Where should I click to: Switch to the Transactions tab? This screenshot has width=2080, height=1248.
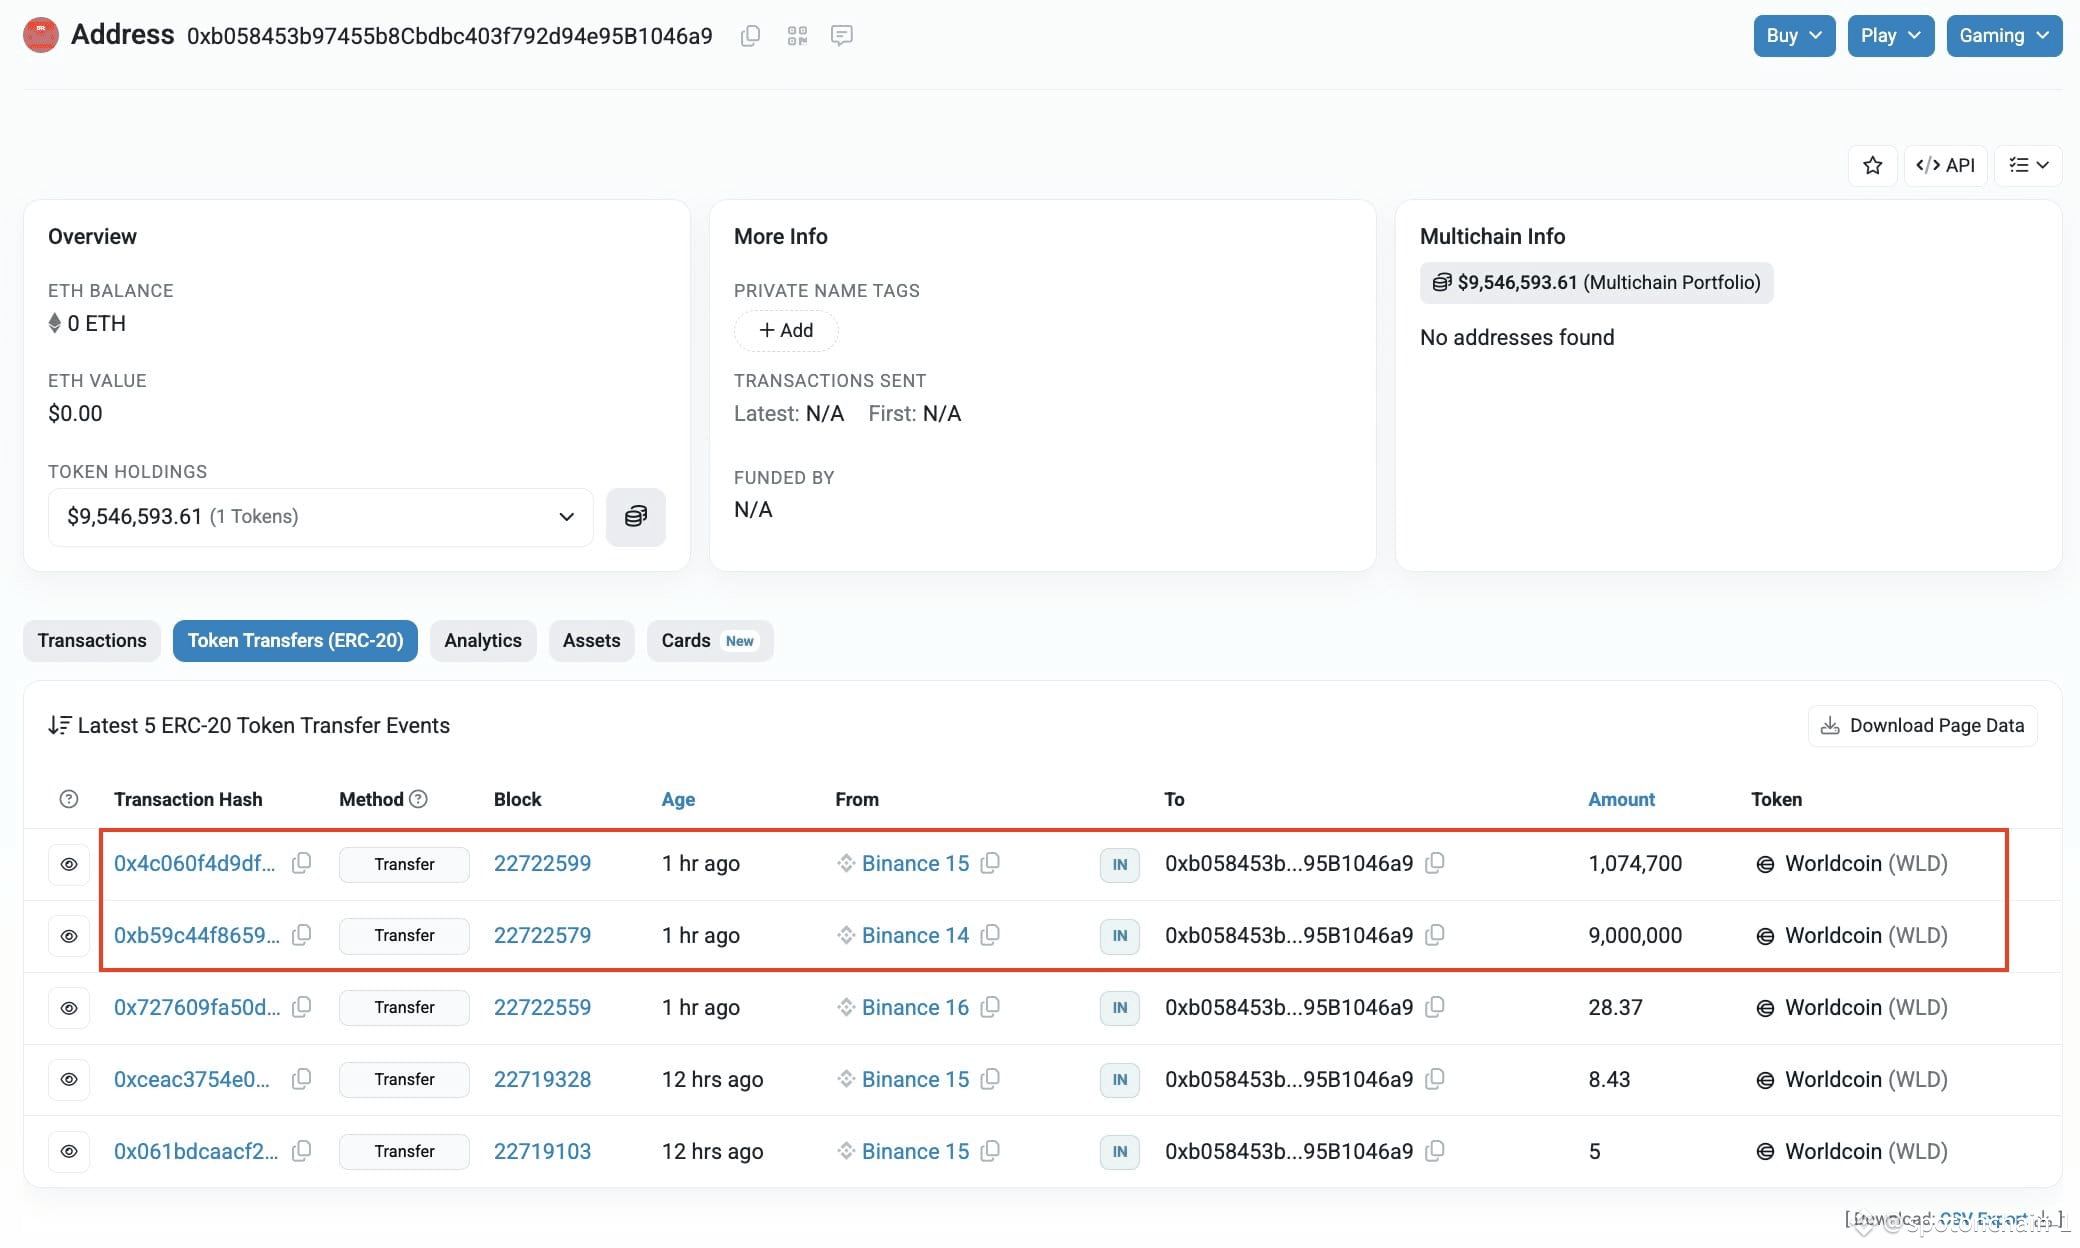[x=92, y=641]
